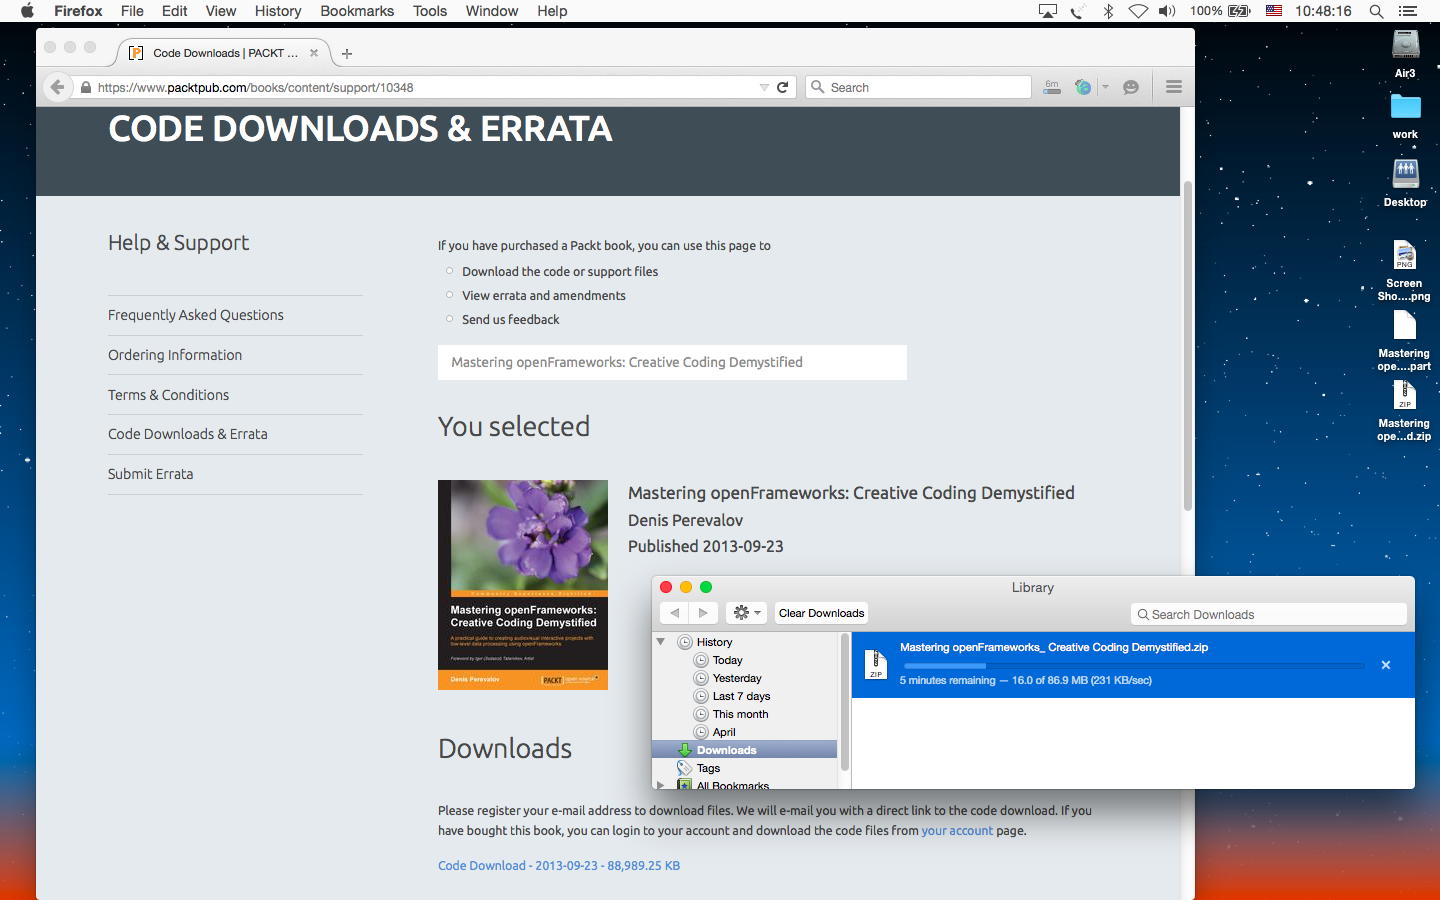
Task: Click the Clear Downloads button
Action: [x=821, y=613]
